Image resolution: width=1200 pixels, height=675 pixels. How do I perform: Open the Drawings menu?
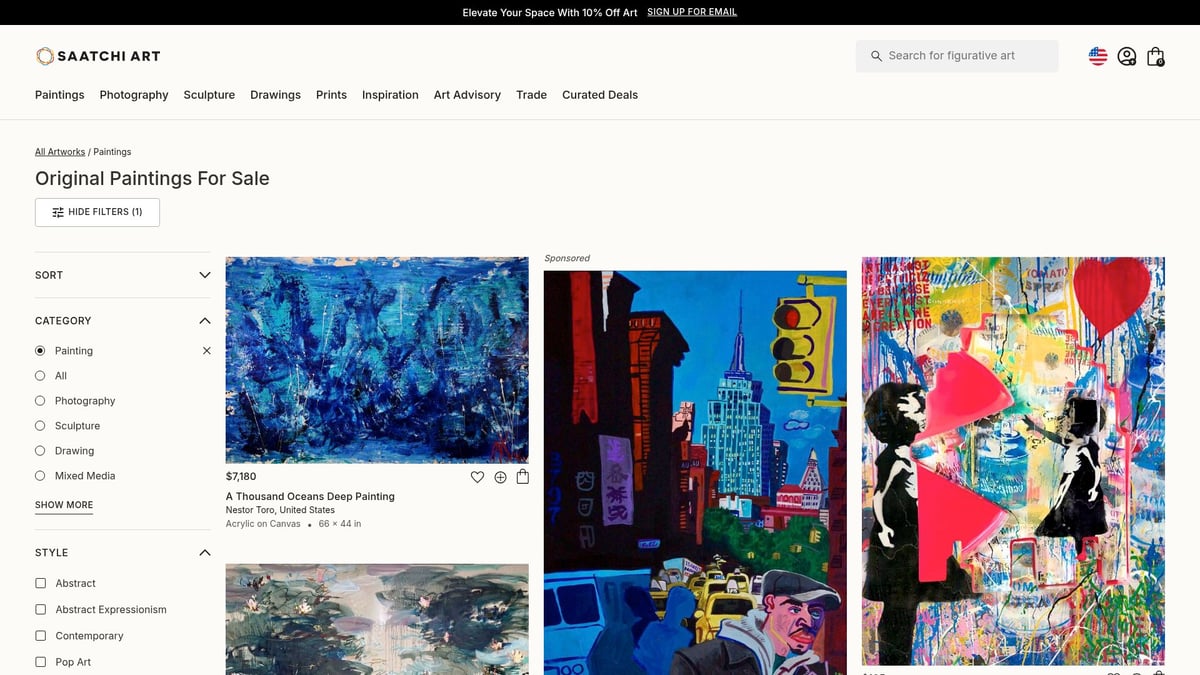click(275, 95)
